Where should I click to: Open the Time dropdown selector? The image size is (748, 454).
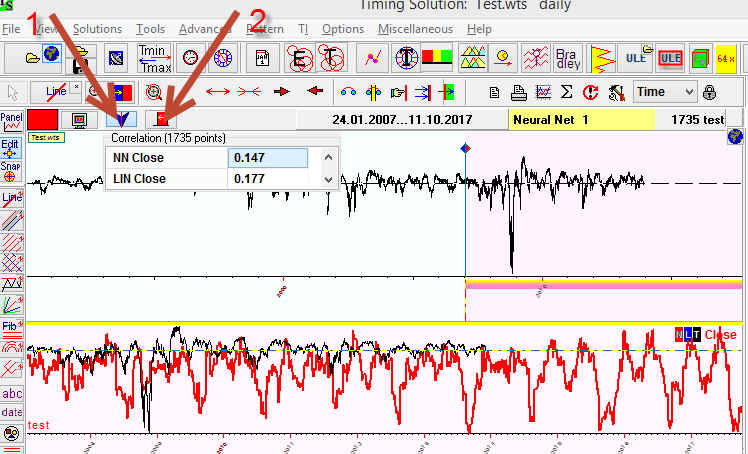[665, 92]
